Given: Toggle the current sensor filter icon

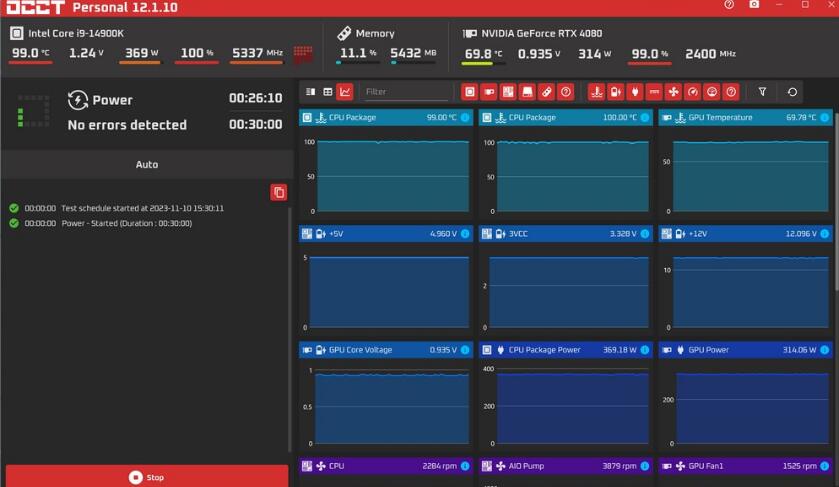Looking at the screenshot, I should 654,92.
